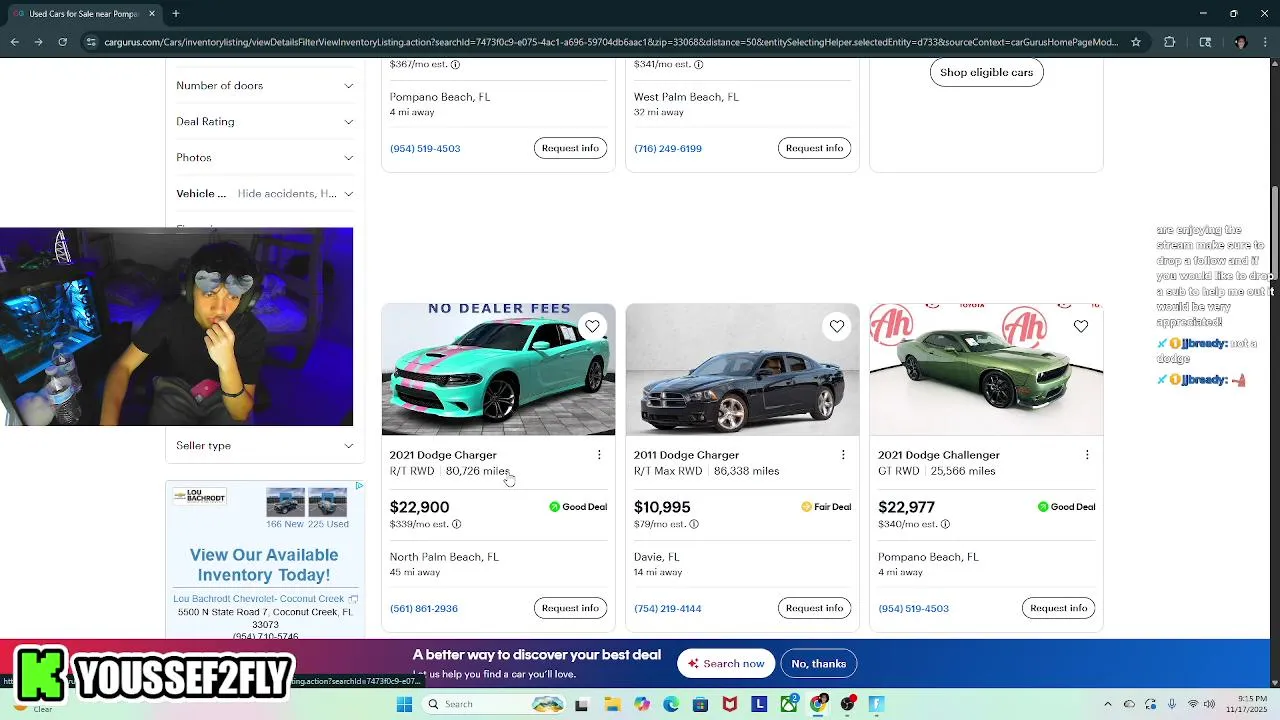Open McAfee from the taskbar

pos(730,704)
